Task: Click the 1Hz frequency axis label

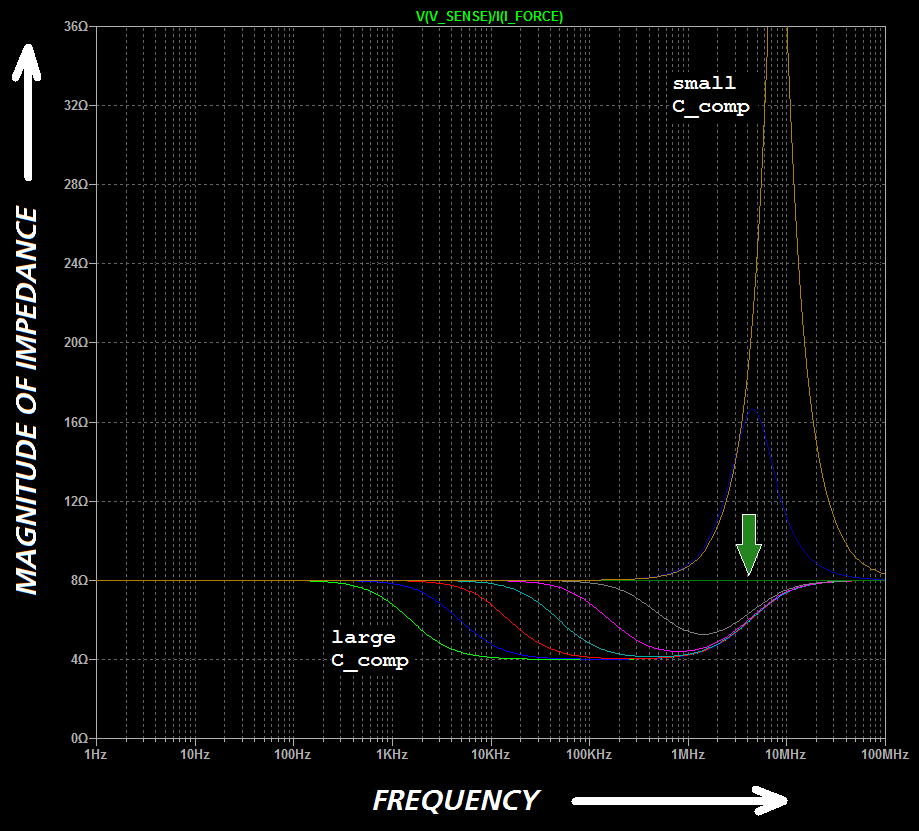Action: tap(96, 754)
